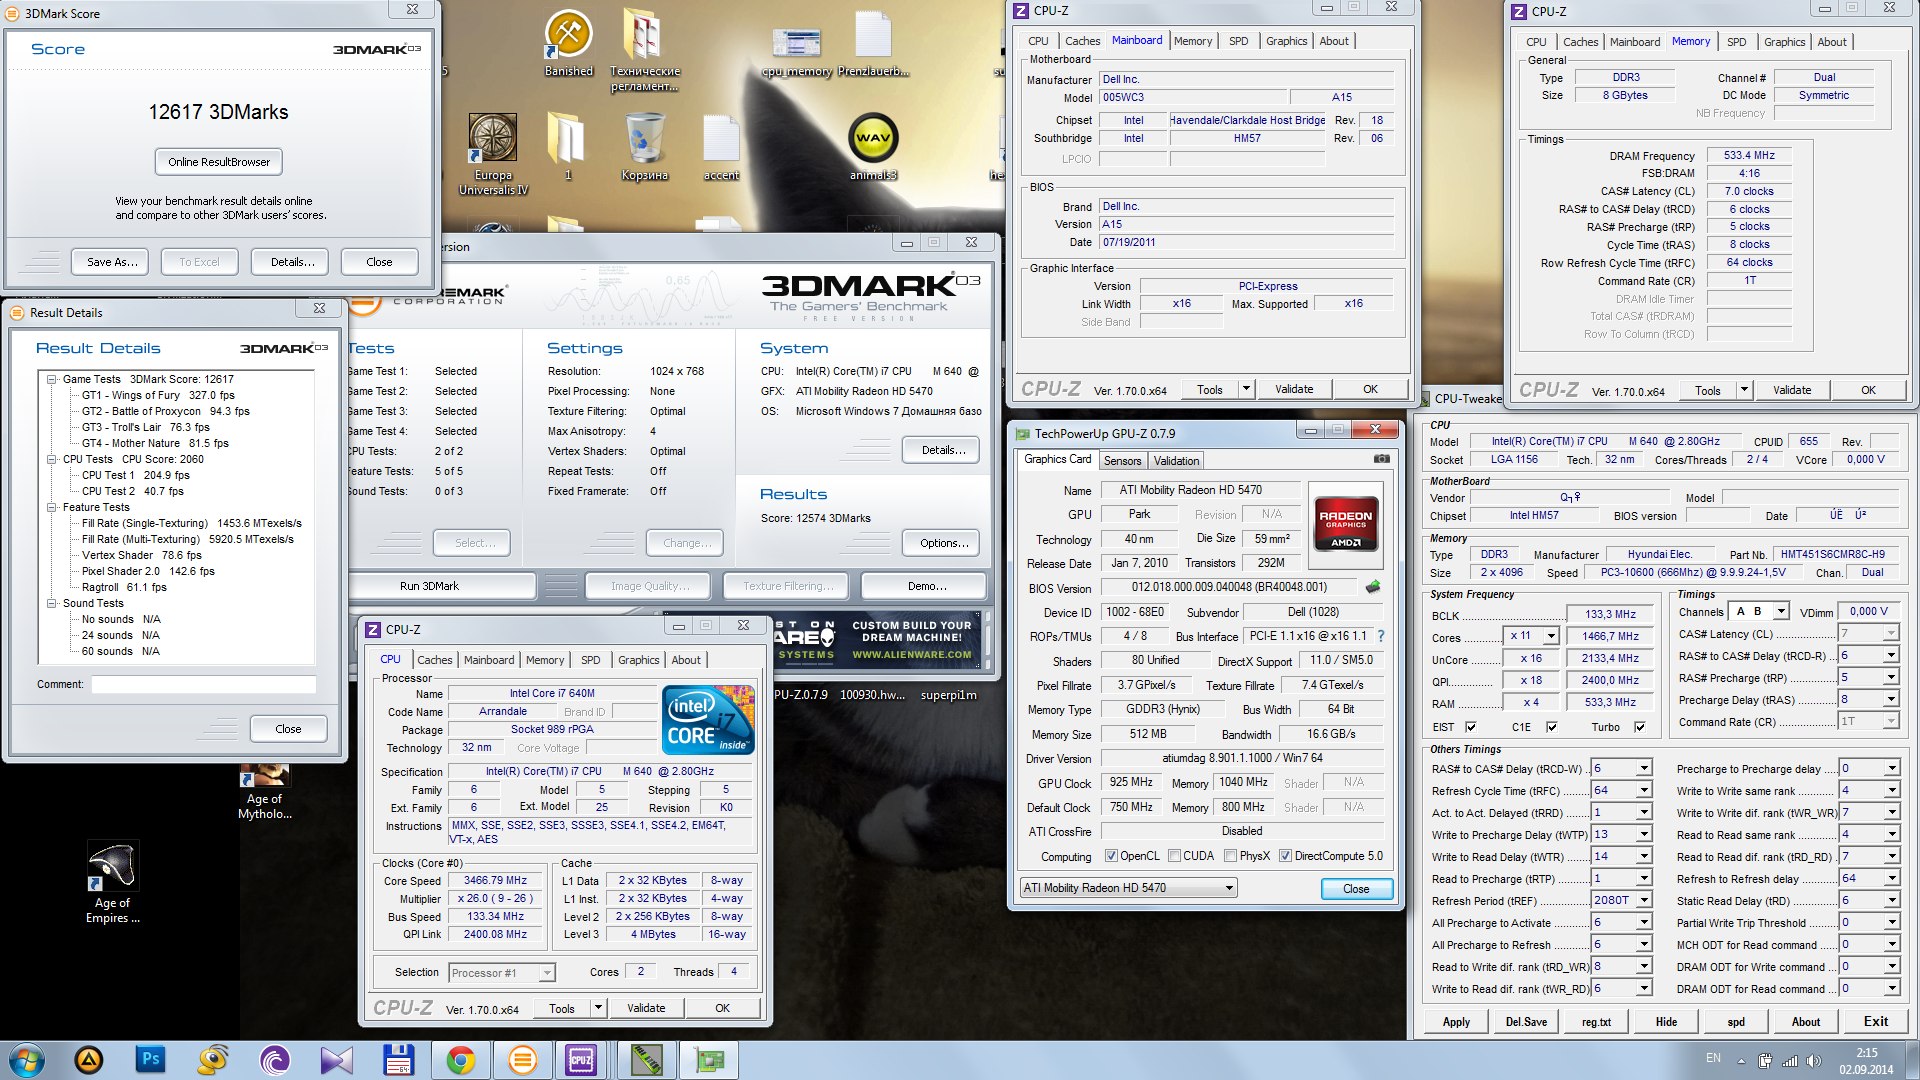Open the Tools dropdown arrow in bottom CPU-Z
Screen dimensions: 1920x1080
(x=598, y=1008)
